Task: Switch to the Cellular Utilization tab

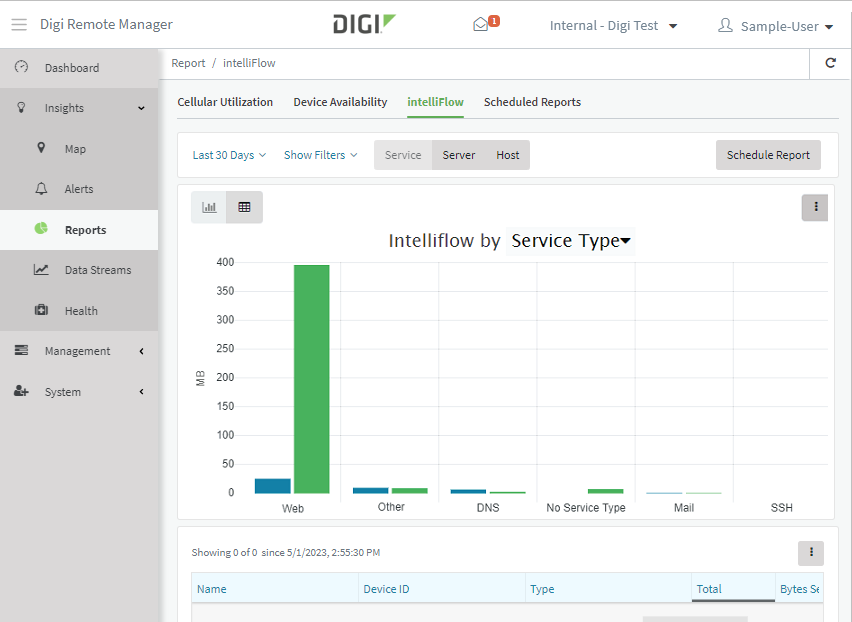Action: click(x=225, y=102)
